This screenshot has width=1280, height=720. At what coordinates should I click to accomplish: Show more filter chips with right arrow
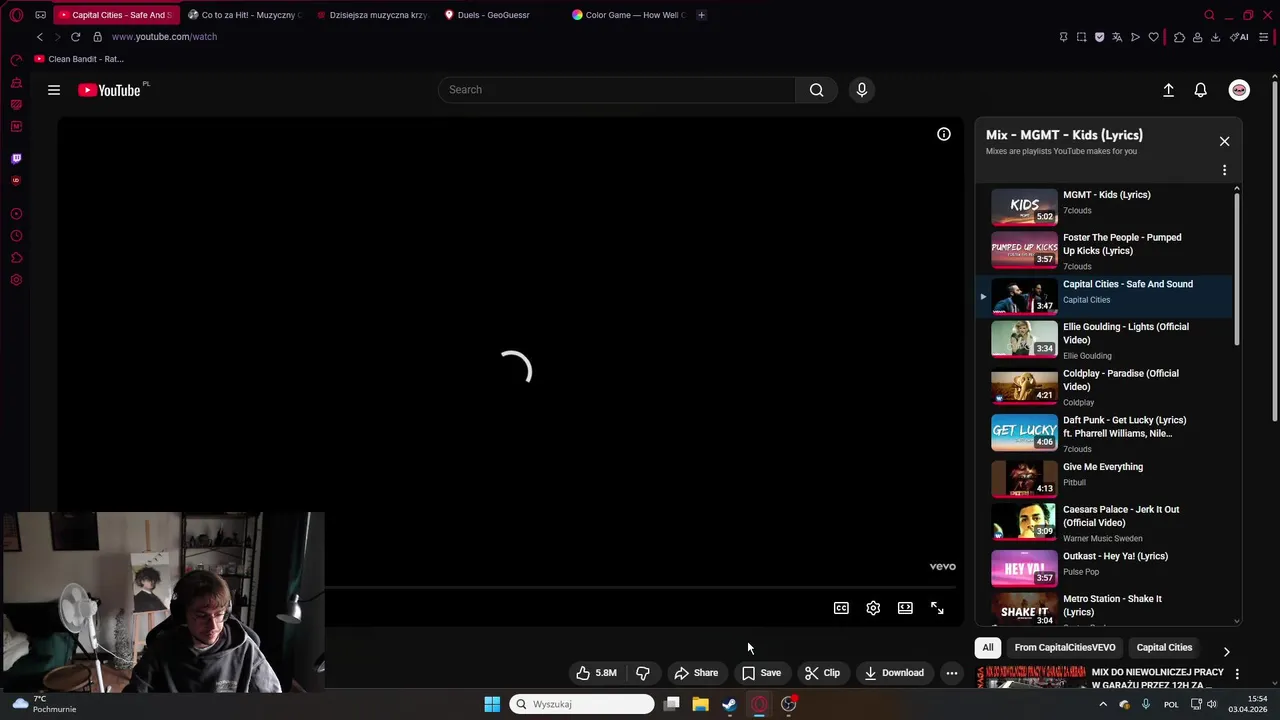pyautogui.click(x=1227, y=652)
